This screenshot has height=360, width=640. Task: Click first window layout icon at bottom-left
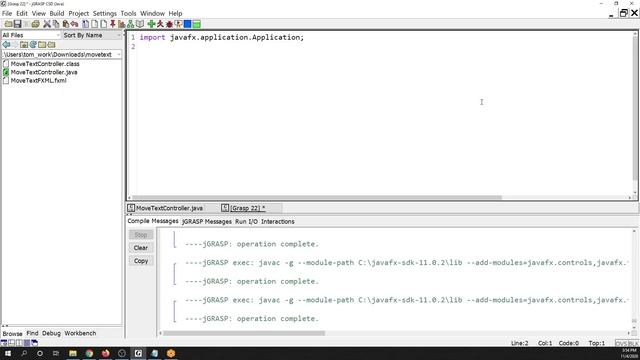4,343
